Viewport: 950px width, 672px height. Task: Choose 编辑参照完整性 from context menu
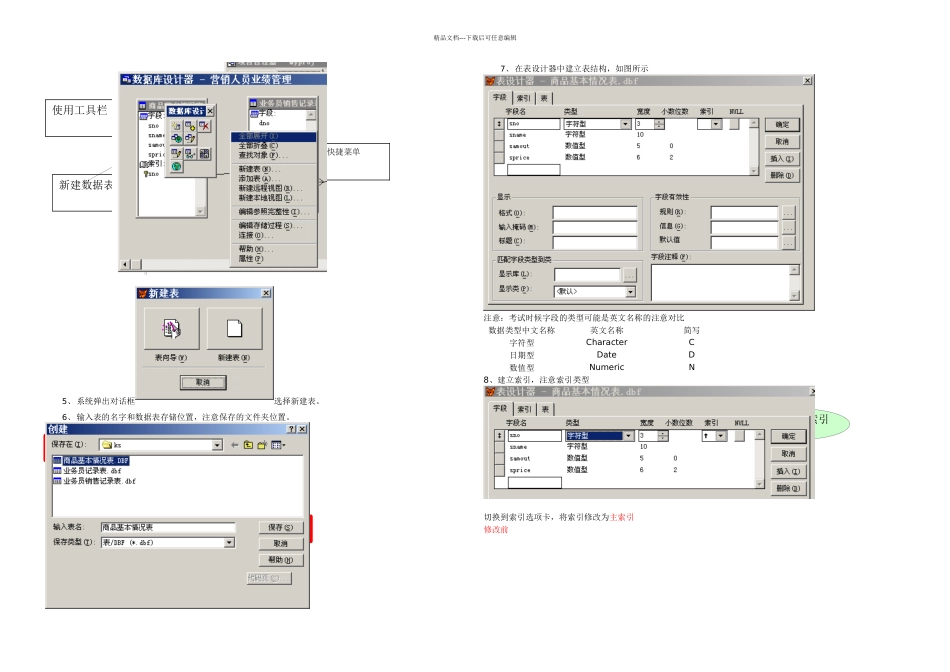[x=274, y=211]
